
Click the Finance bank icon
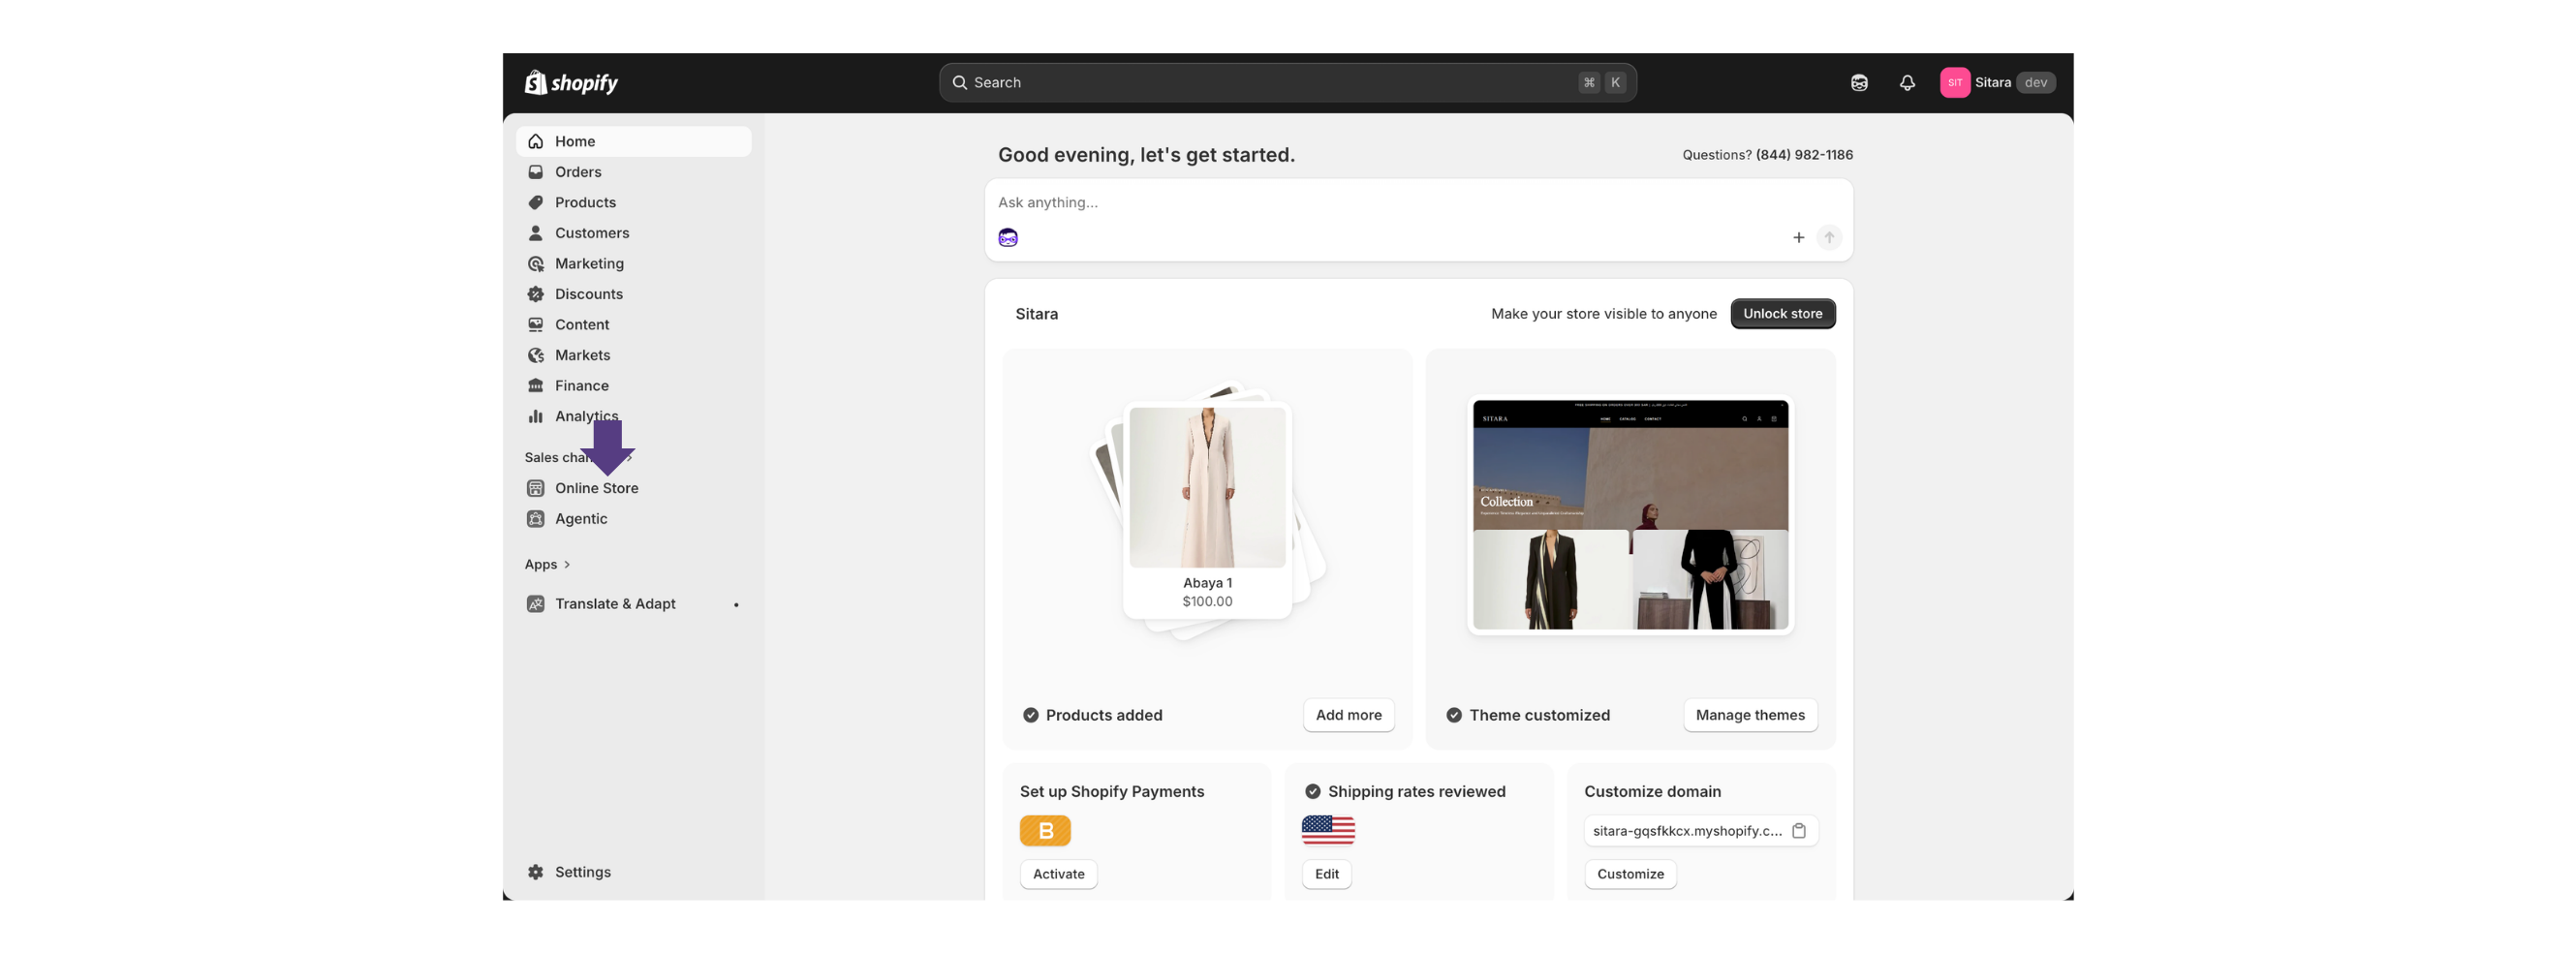[x=535, y=386]
